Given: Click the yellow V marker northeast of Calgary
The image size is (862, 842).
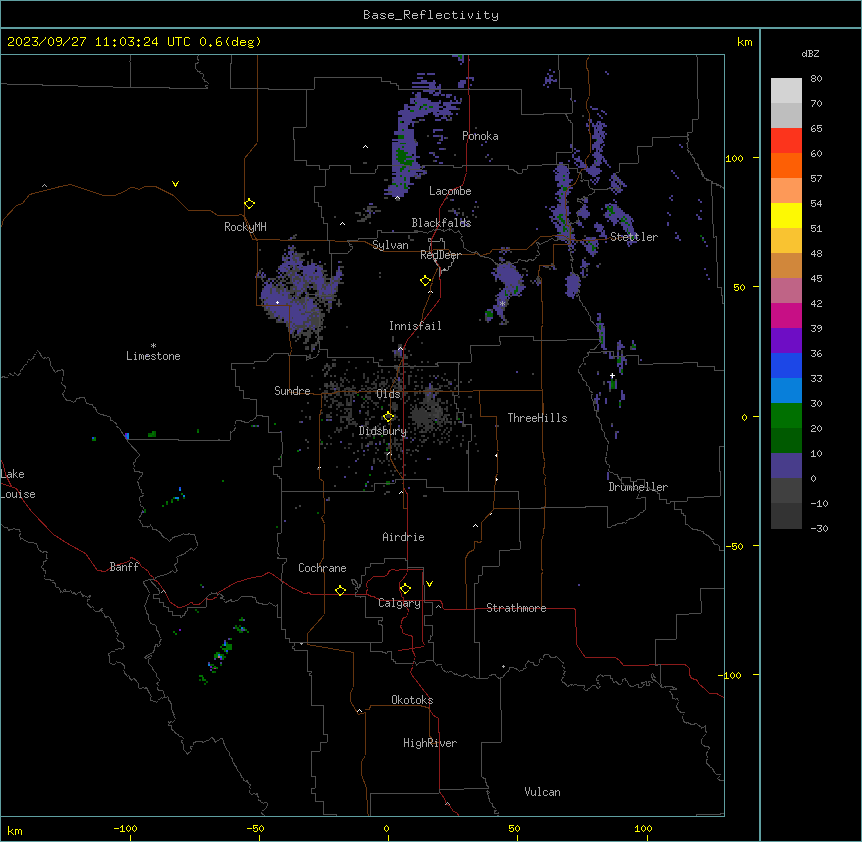Looking at the screenshot, I should [429, 584].
